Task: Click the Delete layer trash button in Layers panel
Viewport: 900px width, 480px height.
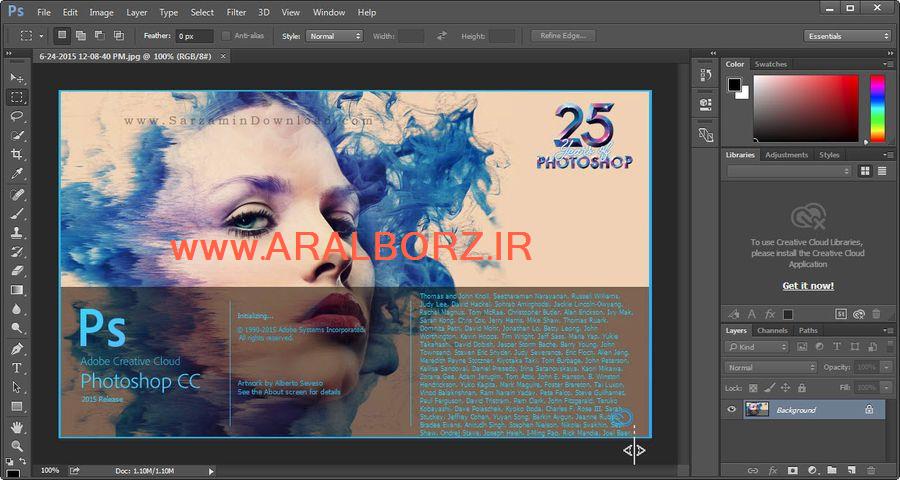Action: click(871, 470)
